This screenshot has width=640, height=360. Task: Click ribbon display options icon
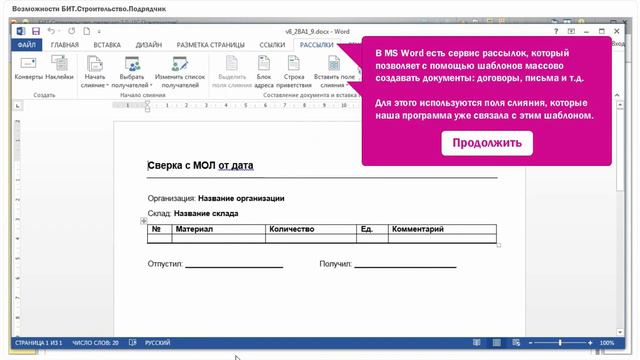click(x=571, y=31)
